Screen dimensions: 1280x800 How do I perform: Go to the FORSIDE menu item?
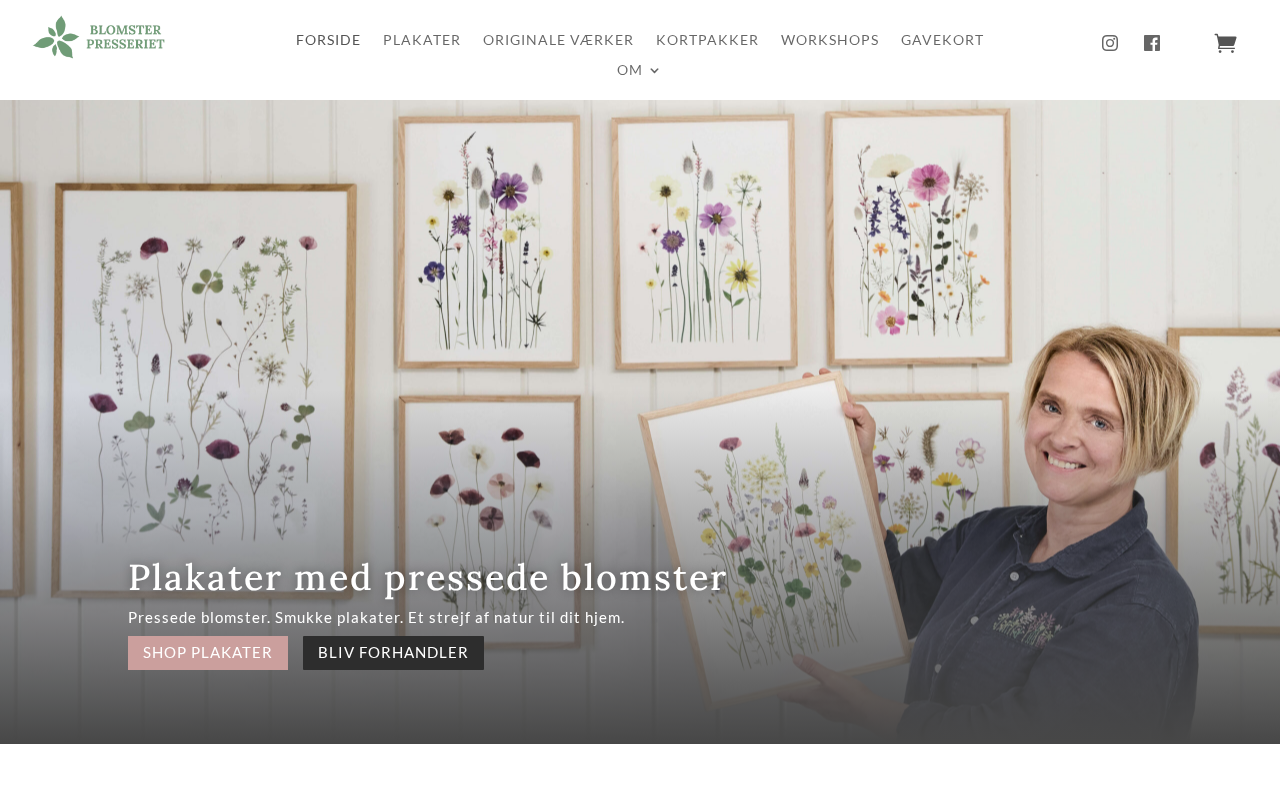click(x=328, y=40)
